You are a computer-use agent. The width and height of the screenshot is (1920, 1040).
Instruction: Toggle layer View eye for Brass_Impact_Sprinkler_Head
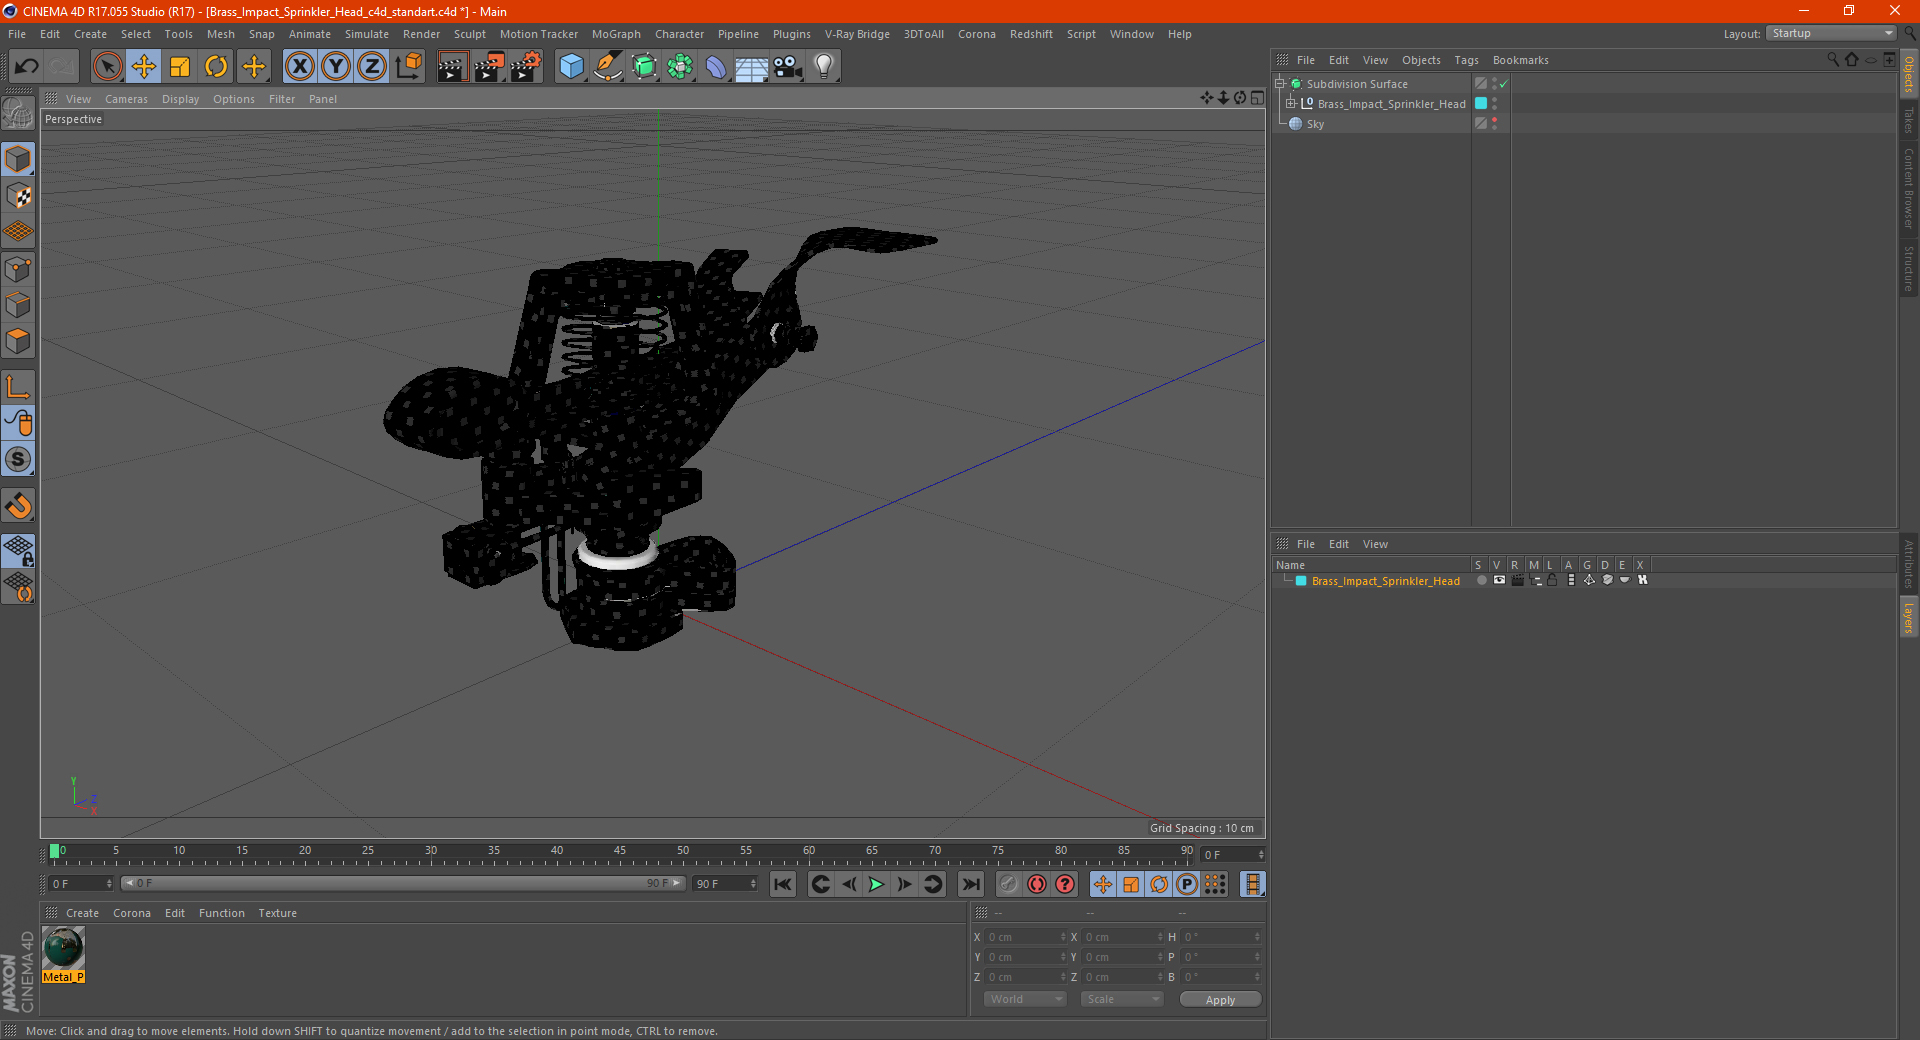(x=1499, y=580)
